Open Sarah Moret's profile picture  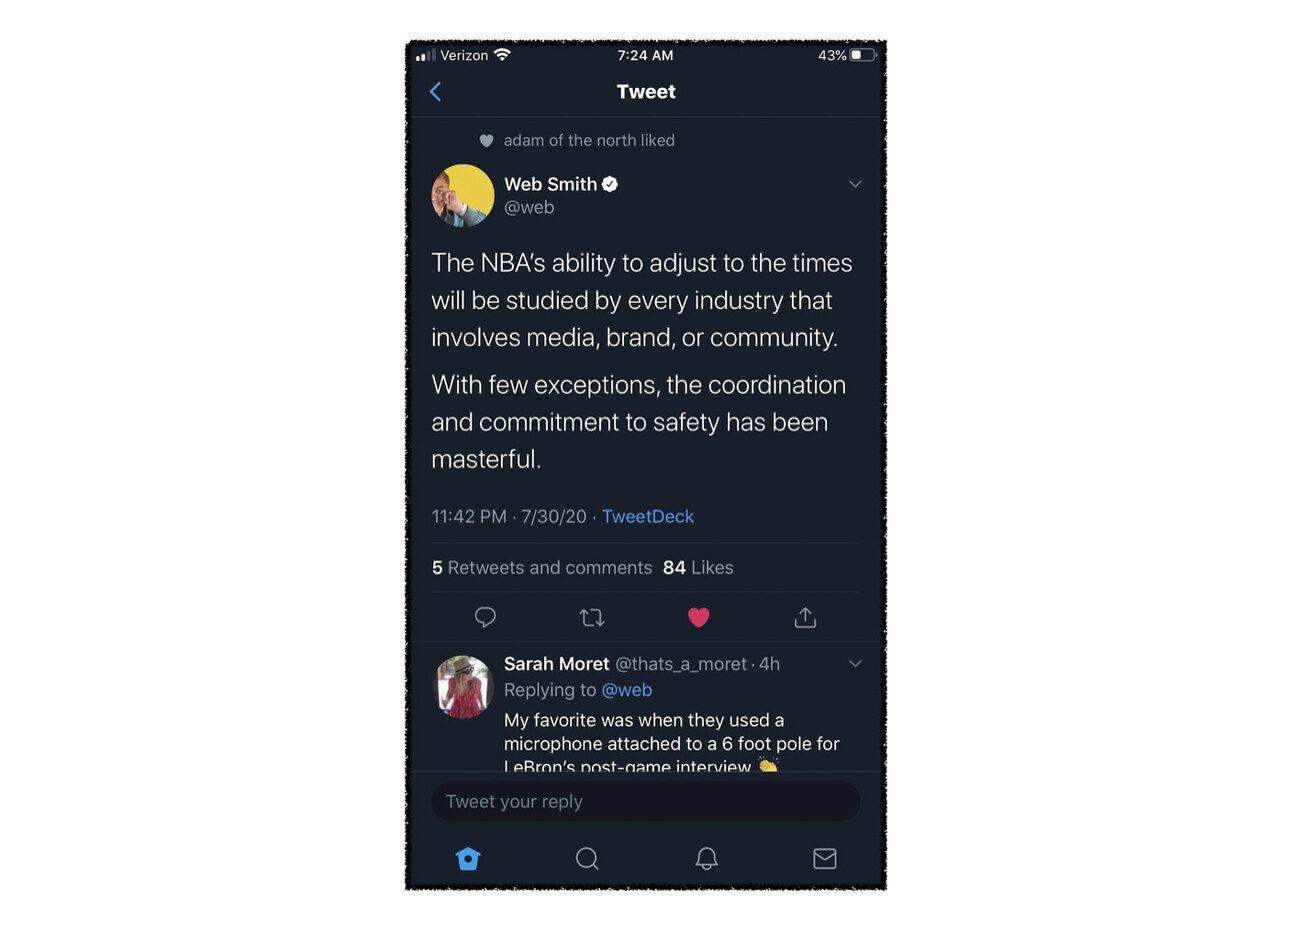pos(463,687)
